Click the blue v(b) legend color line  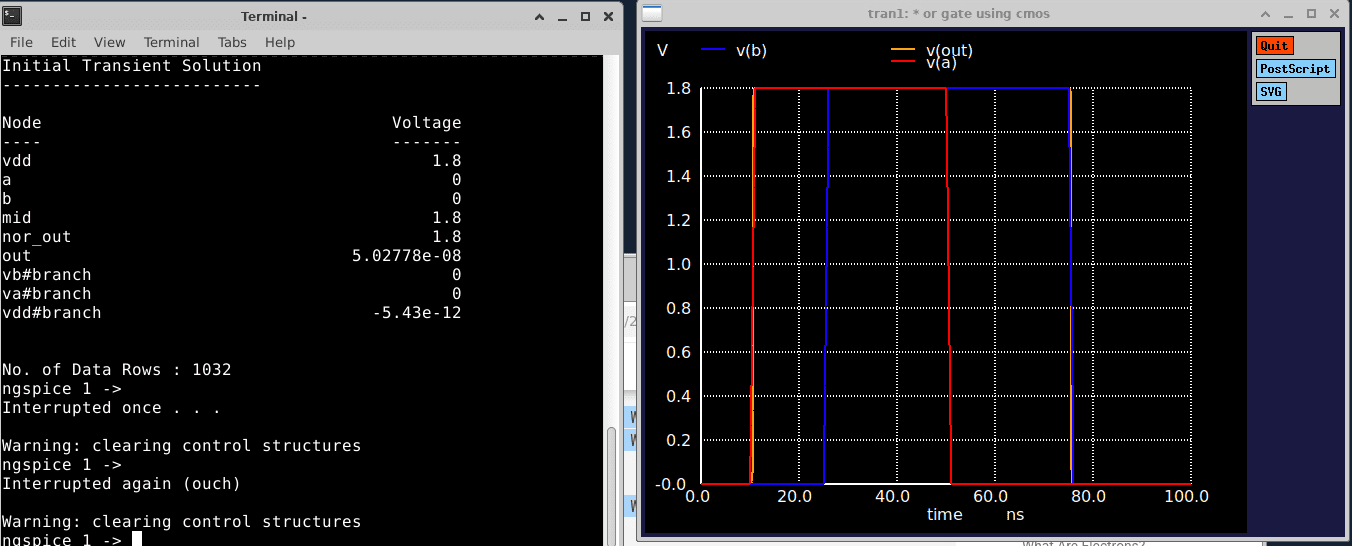coord(714,51)
